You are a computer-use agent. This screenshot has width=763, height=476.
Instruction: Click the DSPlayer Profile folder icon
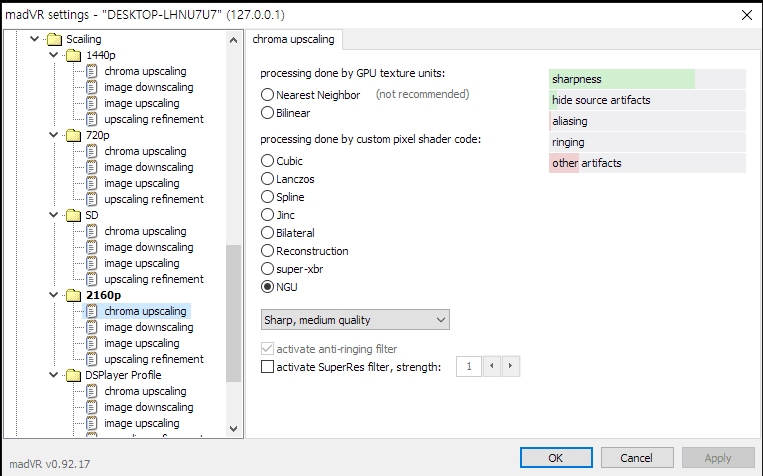(x=73, y=375)
